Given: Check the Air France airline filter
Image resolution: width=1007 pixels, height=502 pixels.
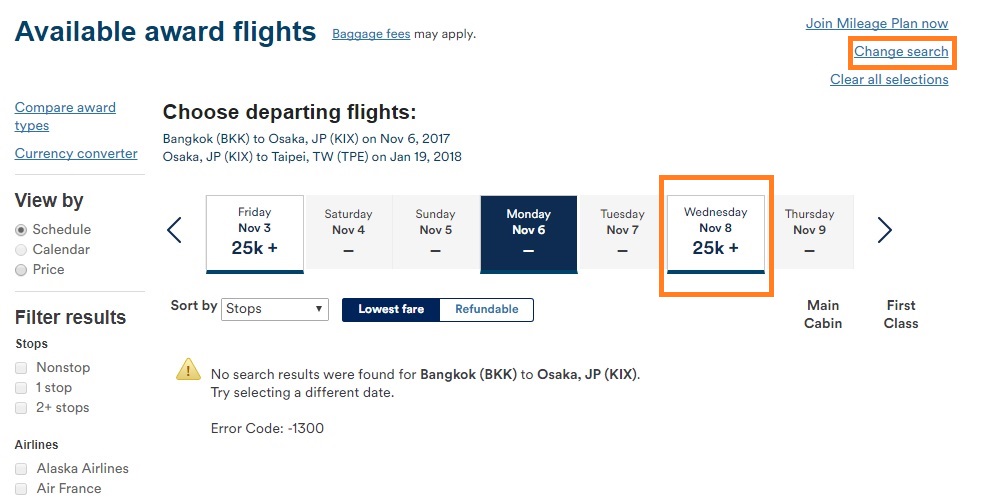Looking at the screenshot, I should (21, 489).
